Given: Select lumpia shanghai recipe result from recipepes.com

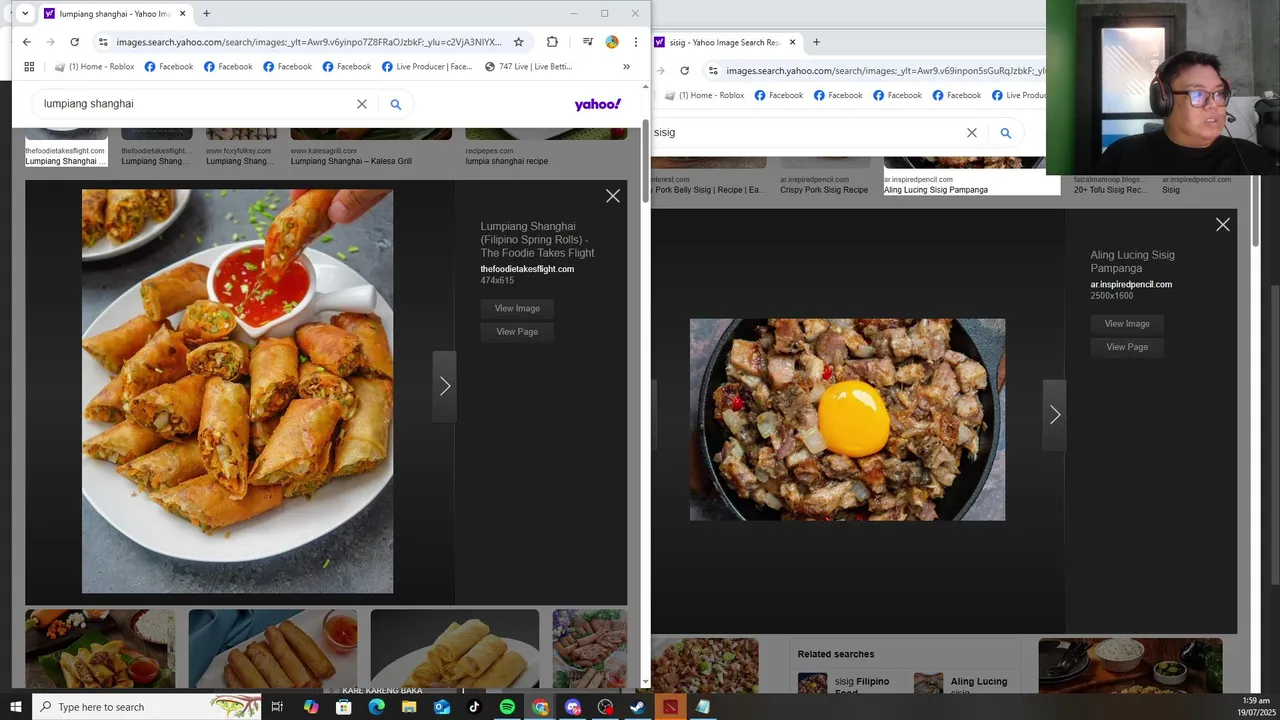Looking at the screenshot, I should [506, 161].
